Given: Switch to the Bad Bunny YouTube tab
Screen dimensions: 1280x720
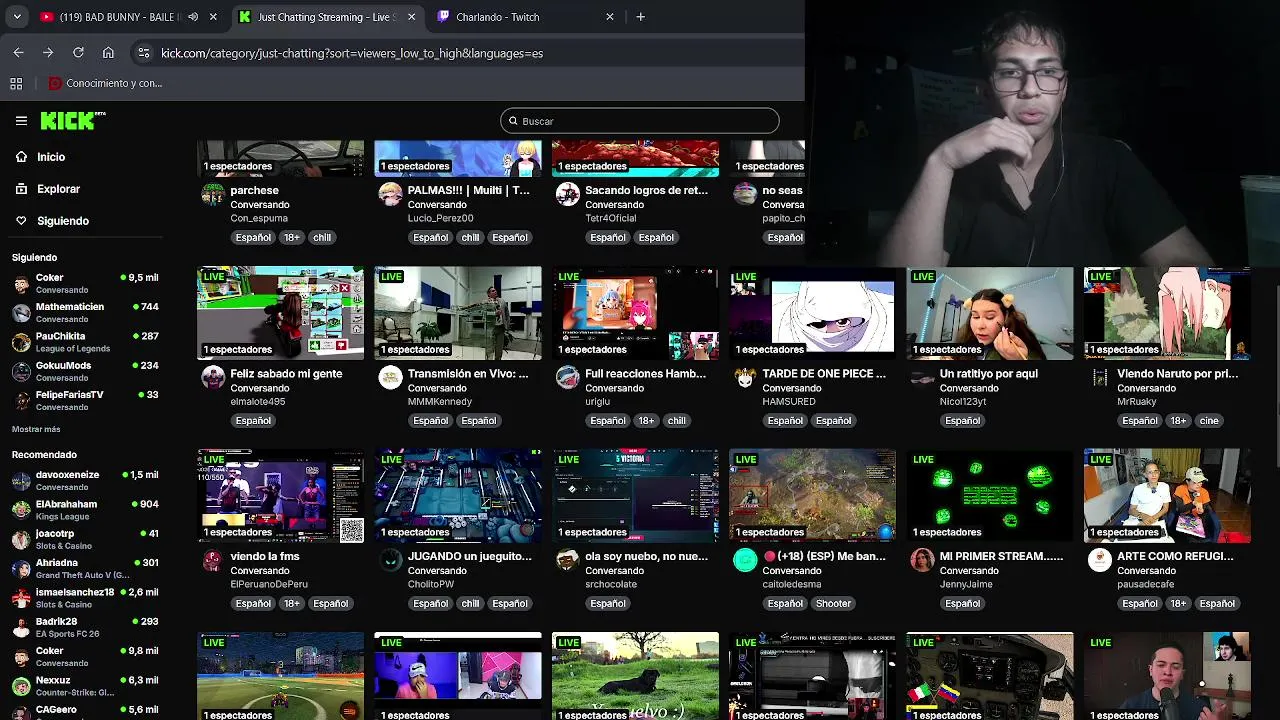Looking at the screenshot, I should point(118,17).
